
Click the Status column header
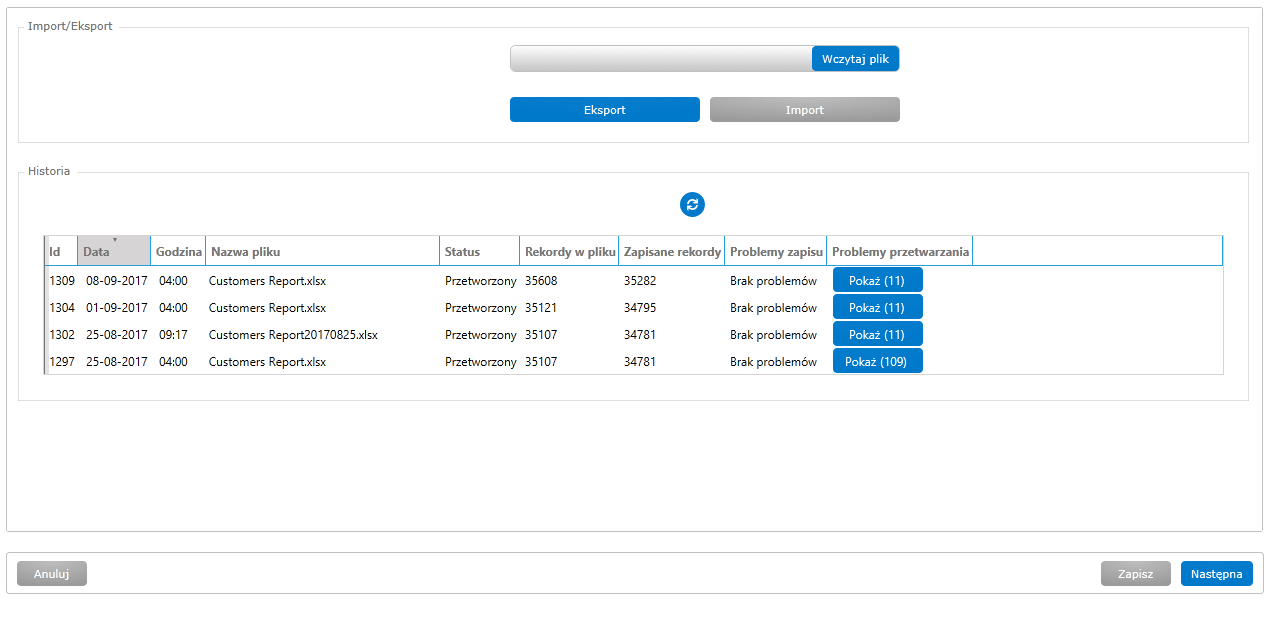[479, 252]
